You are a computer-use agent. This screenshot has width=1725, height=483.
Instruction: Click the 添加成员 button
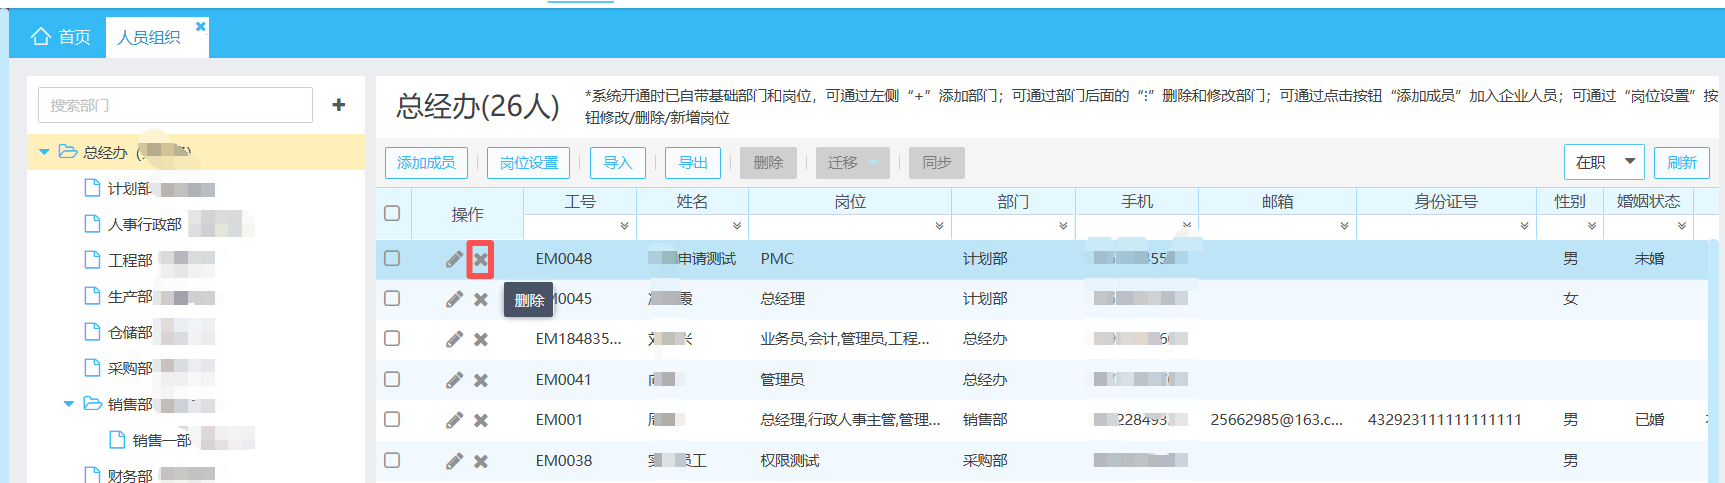pos(426,163)
